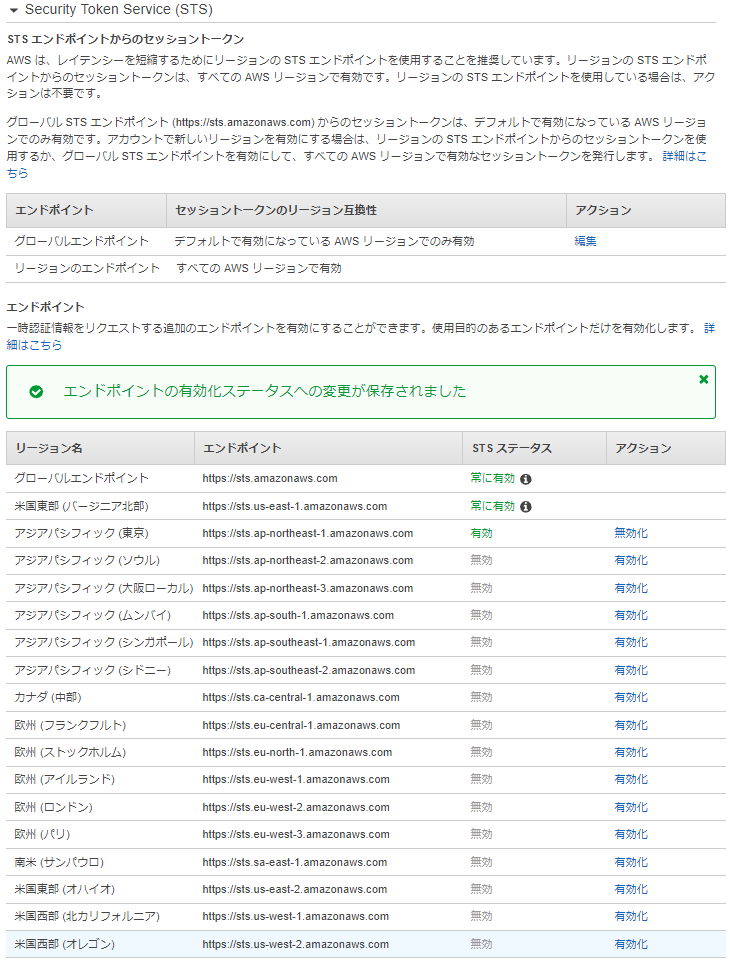Click 米国西部 (オレゴン) region name
Screen dimensions: 730x966
pos(65,944)
